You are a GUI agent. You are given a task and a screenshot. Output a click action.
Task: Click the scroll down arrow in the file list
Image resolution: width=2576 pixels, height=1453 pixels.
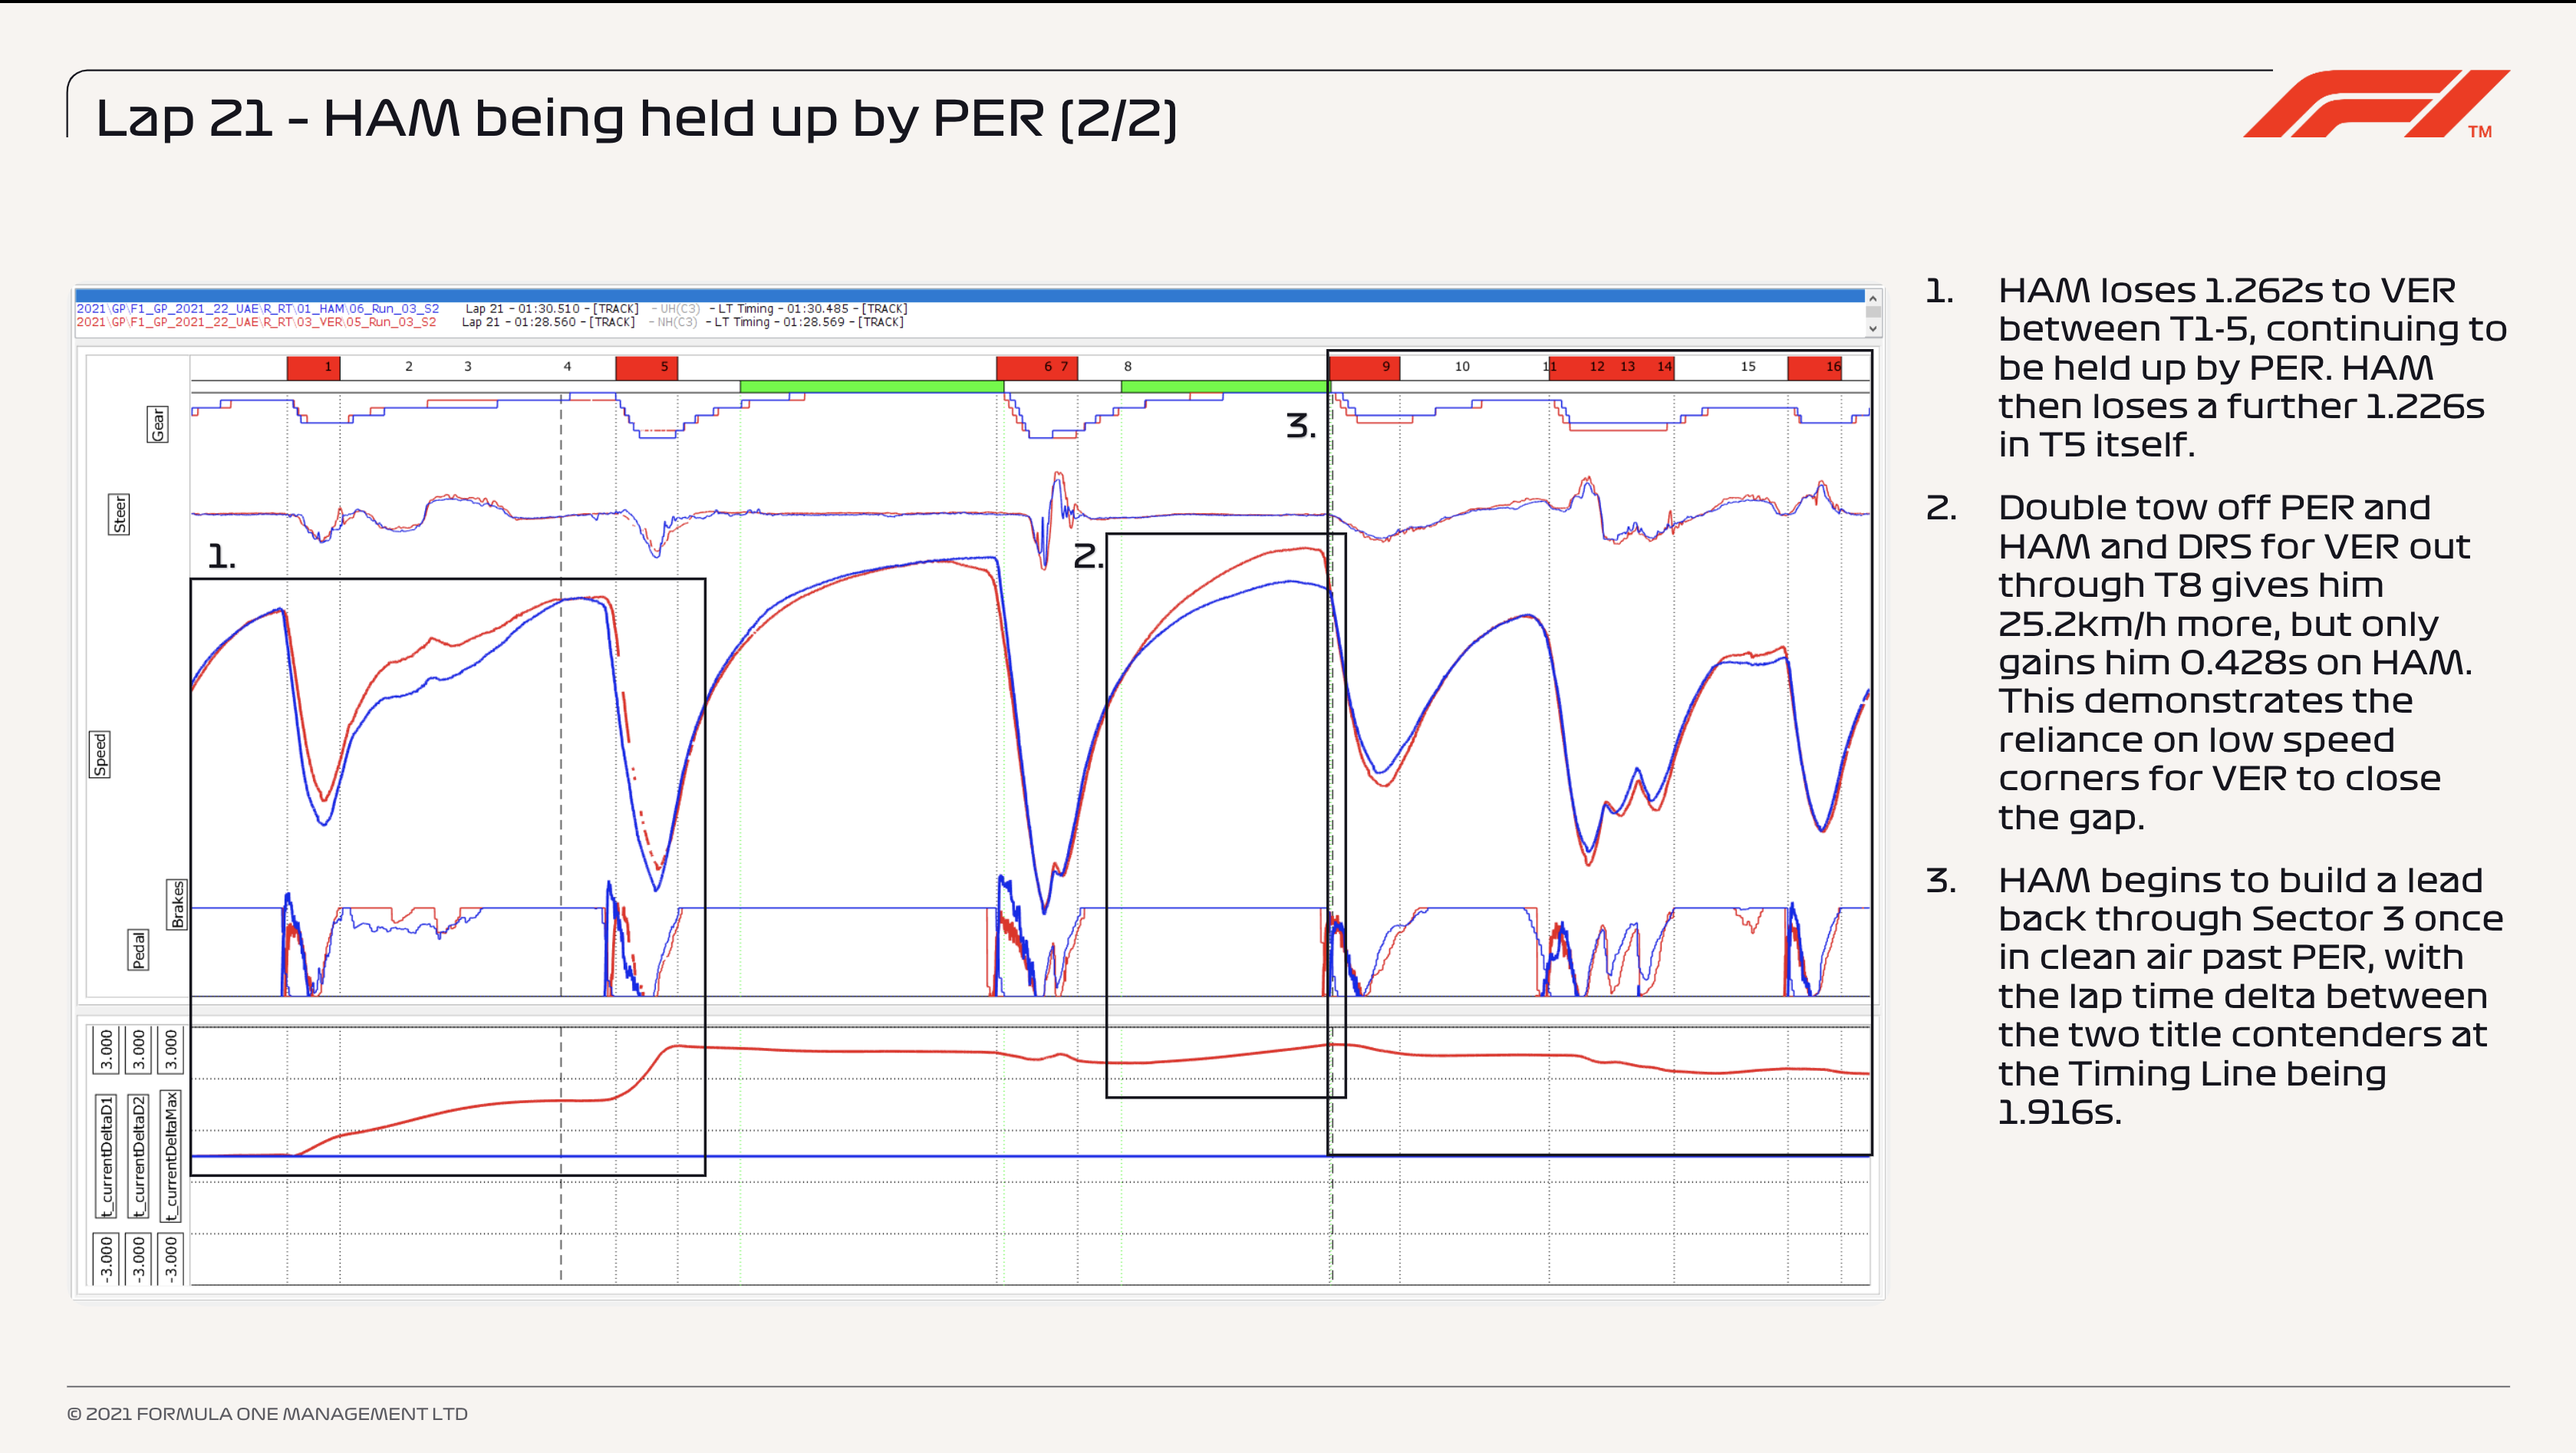point(1873,328)
